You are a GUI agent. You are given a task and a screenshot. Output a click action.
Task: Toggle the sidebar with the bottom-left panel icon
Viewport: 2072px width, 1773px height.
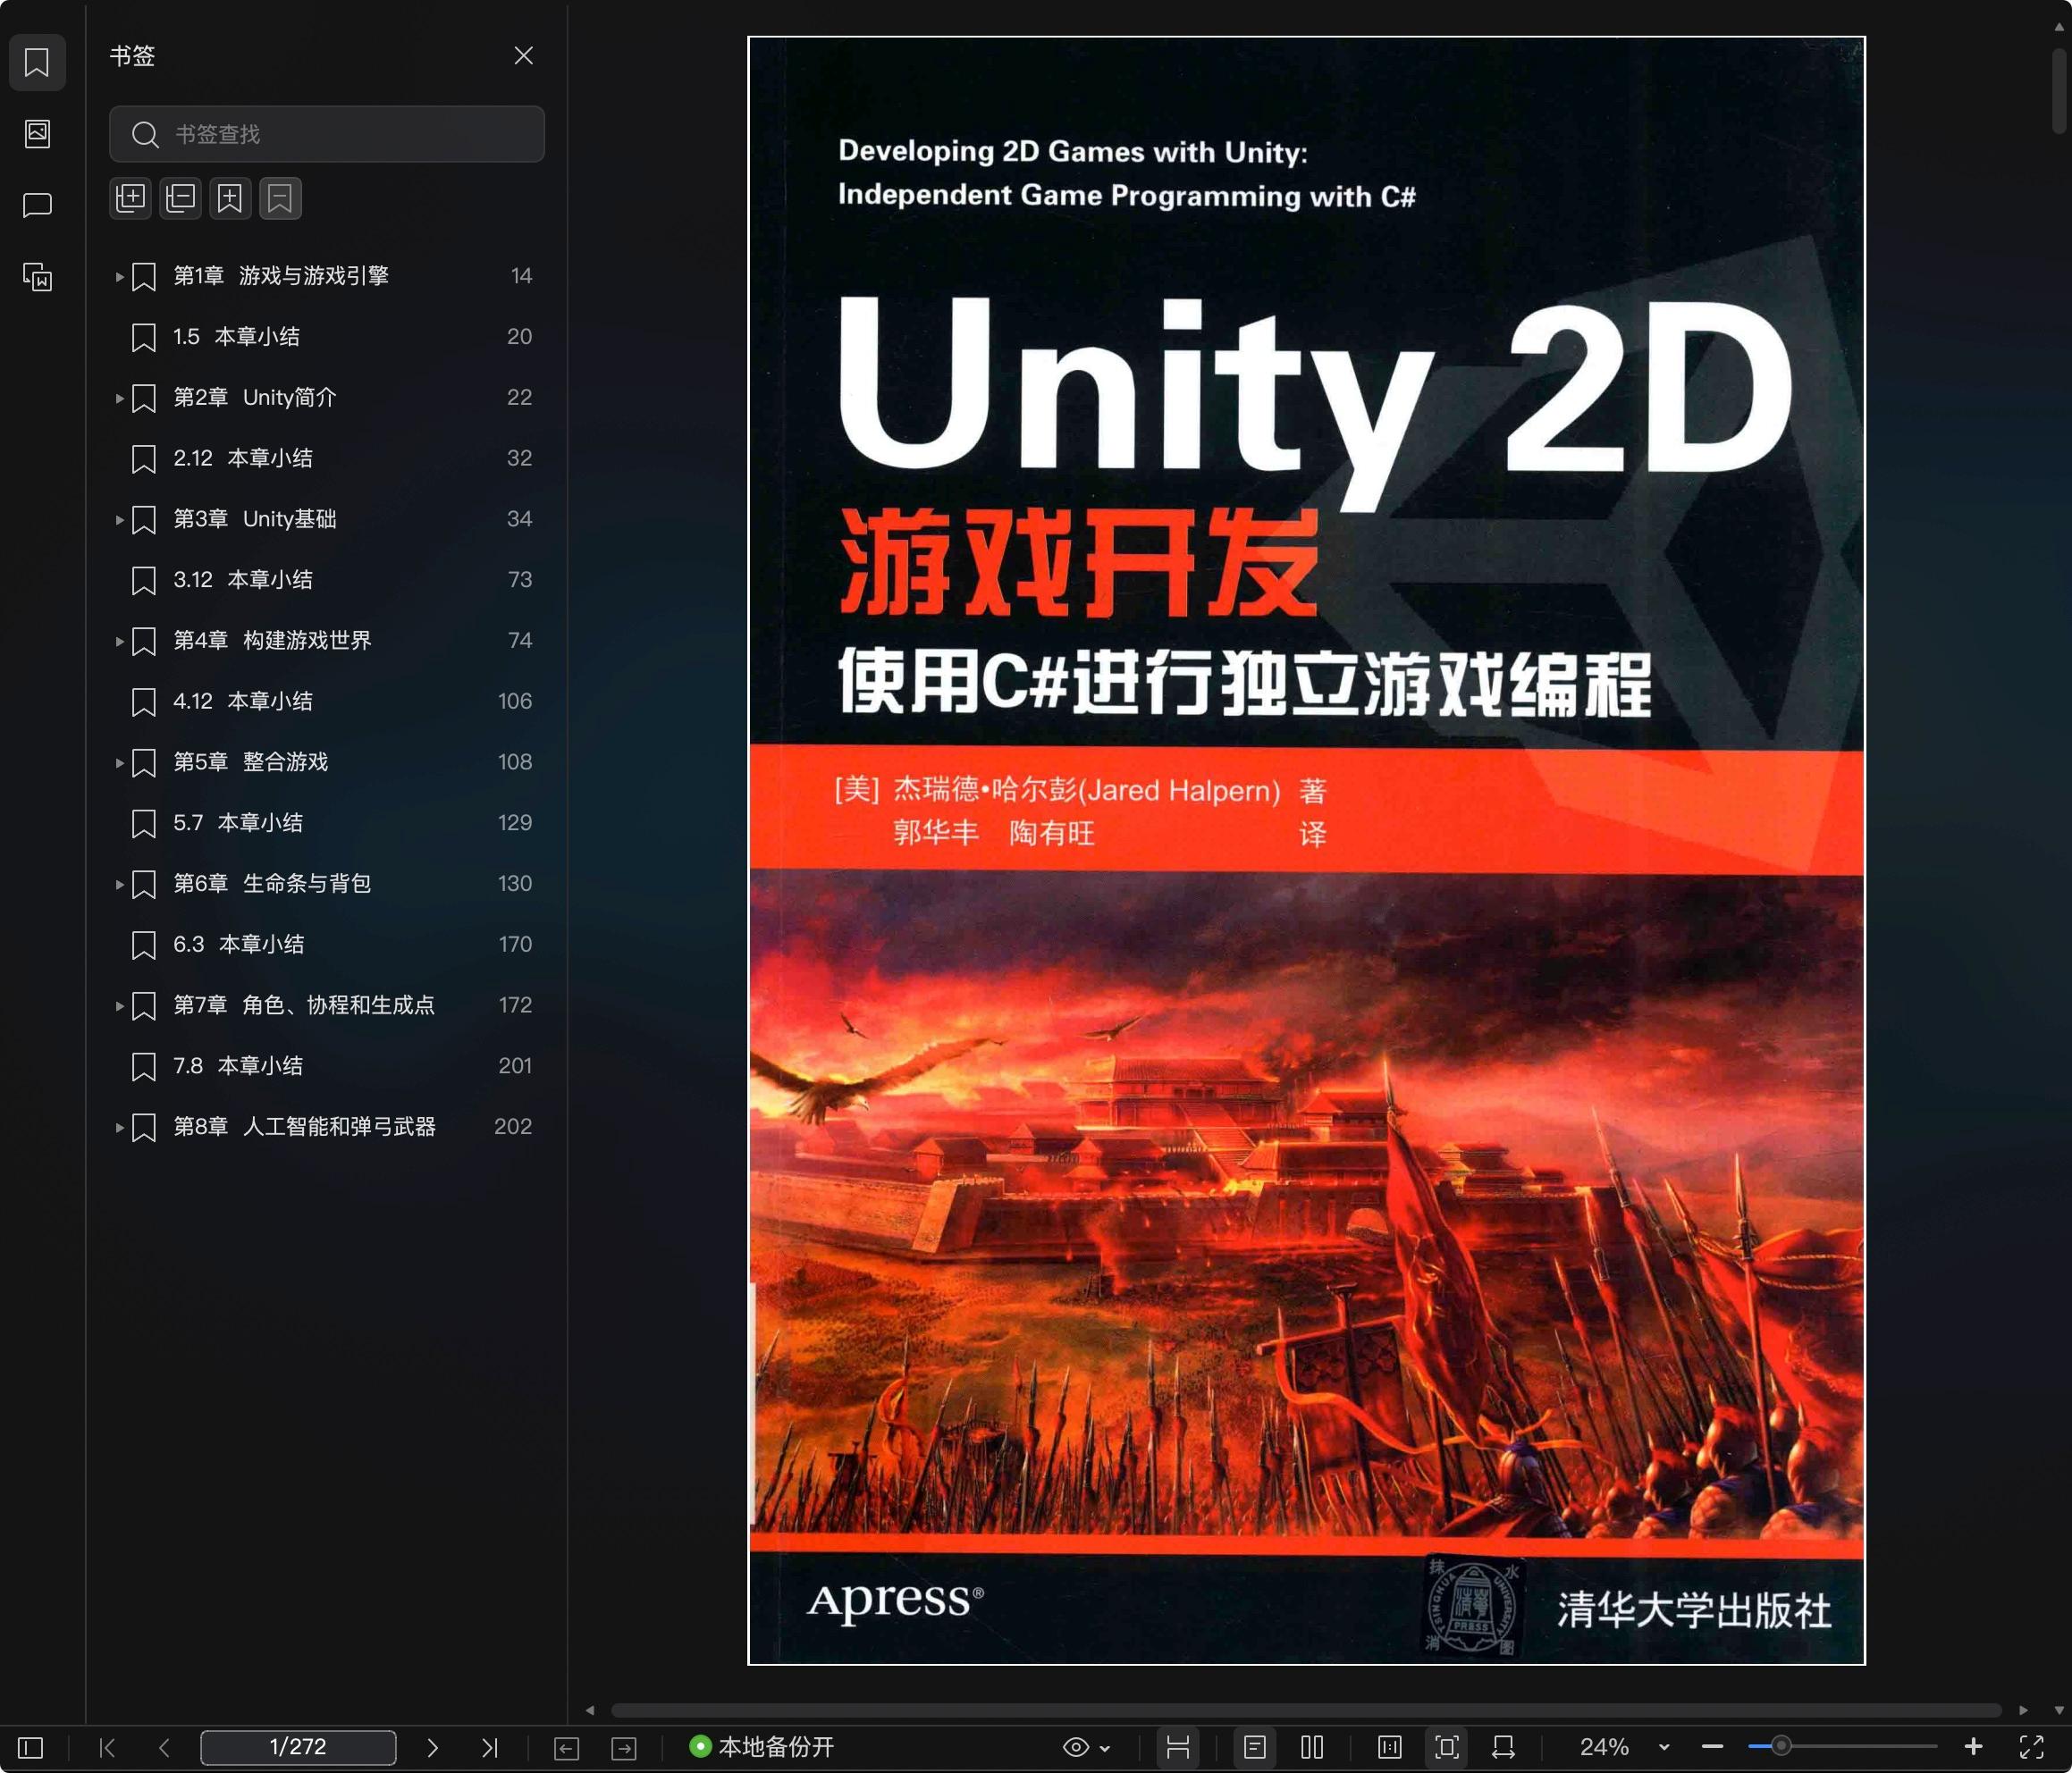31,1747
